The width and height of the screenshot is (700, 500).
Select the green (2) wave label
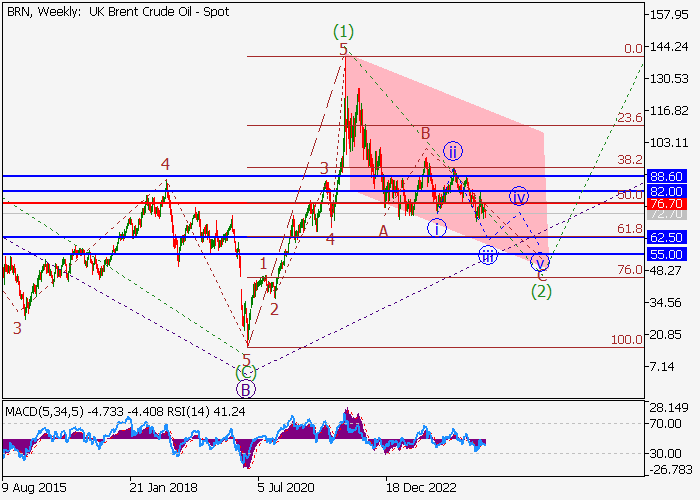pos(541,292)
